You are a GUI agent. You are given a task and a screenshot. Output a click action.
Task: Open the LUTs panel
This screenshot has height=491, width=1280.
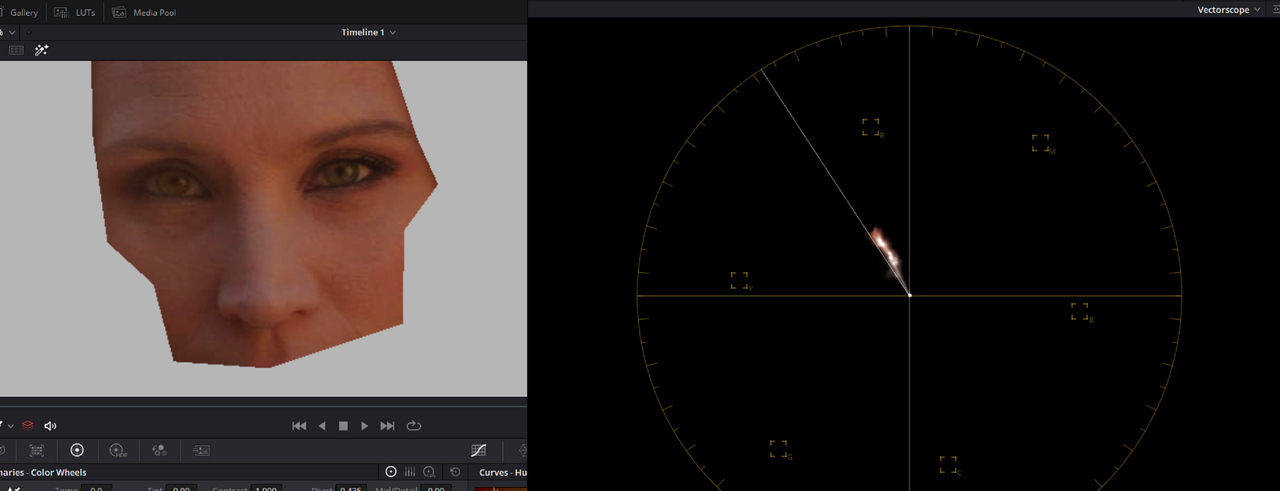[x=74, y=13]
